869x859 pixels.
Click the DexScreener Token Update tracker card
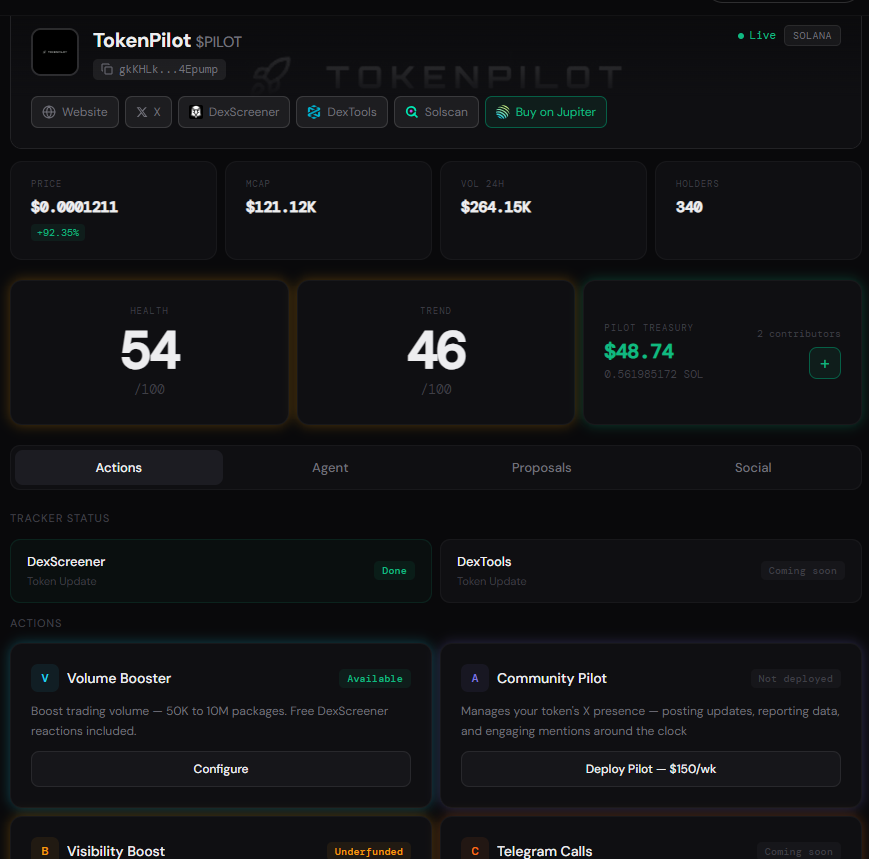(221, 571)
